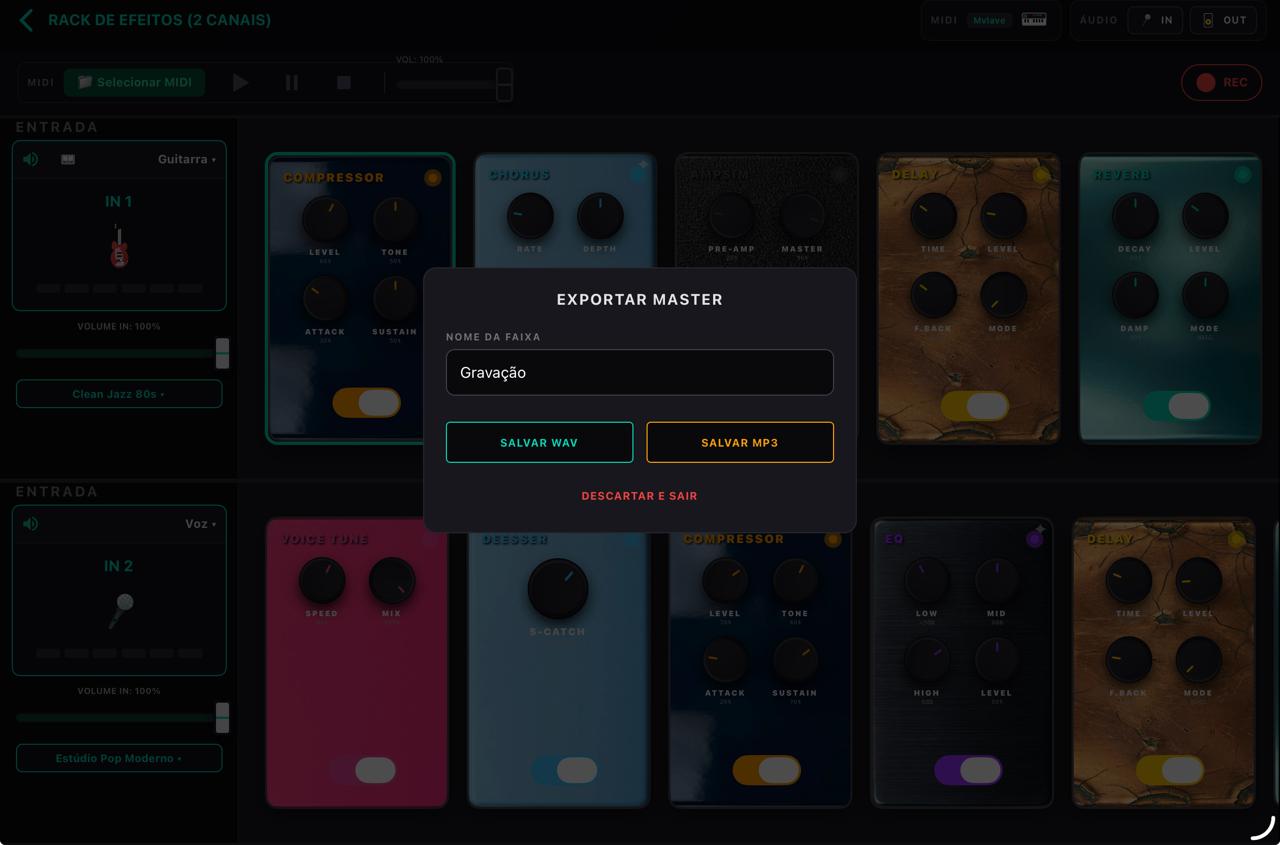Click the Nome da Faixa label

[x=493, y=337]
